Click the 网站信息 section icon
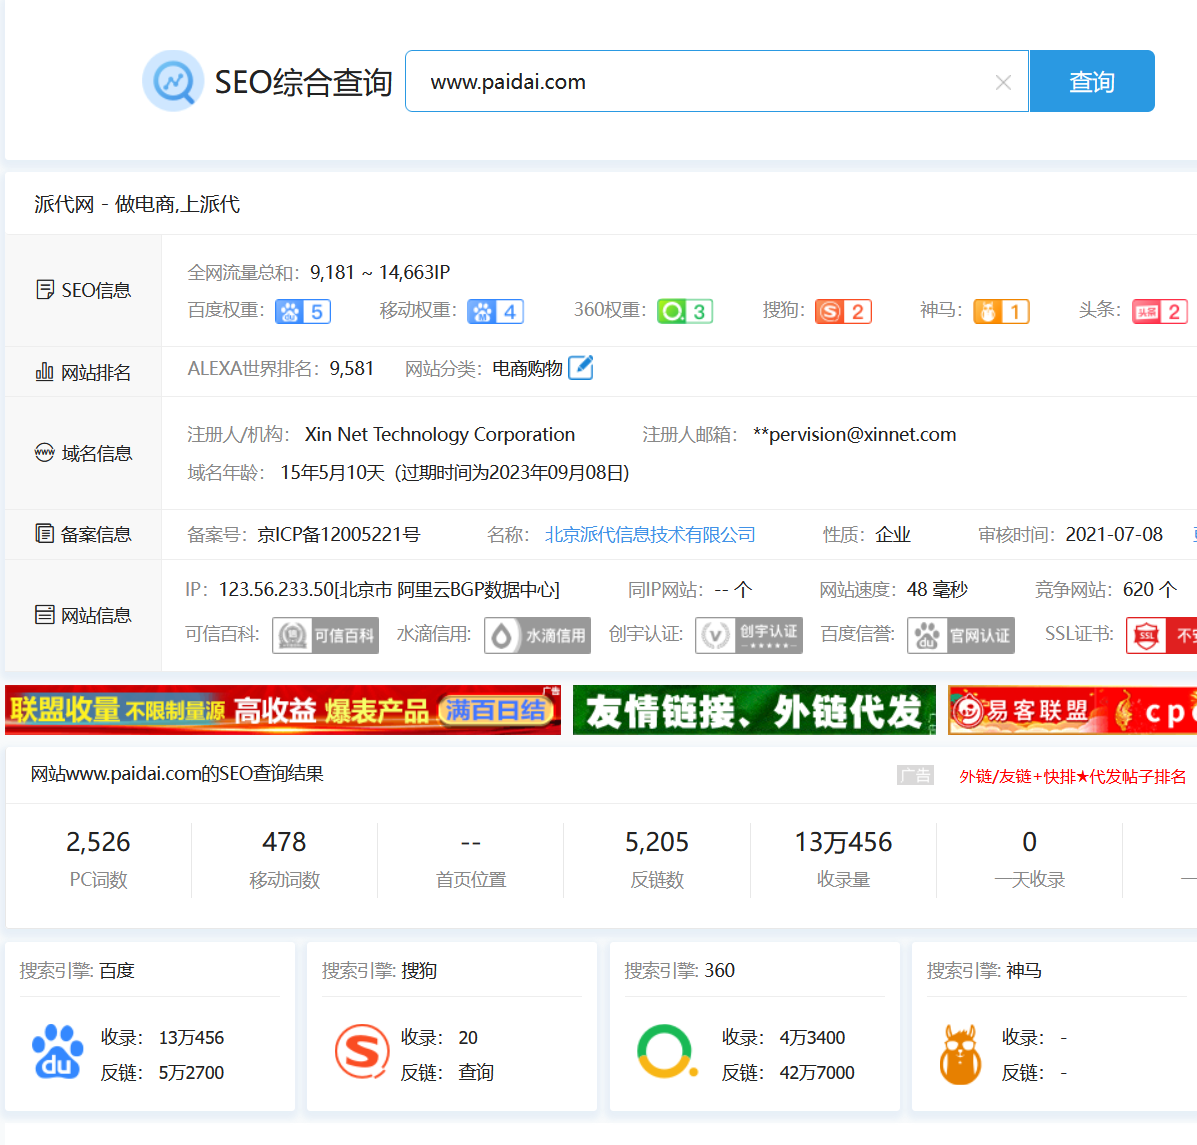This screenshot has width=1197, height=1145. click(x=44, y=614)
